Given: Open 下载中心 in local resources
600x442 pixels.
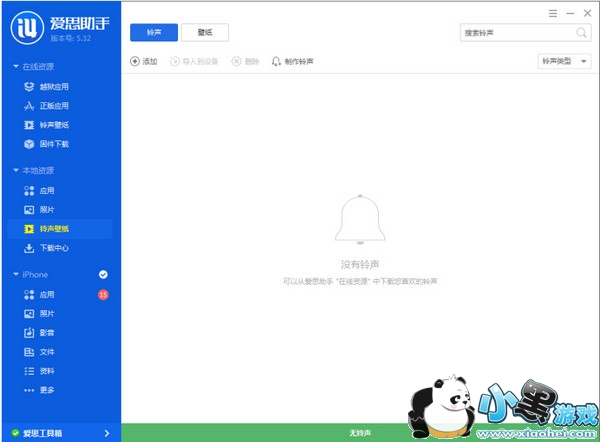Looking at the screenshot, I should point(52,247).
